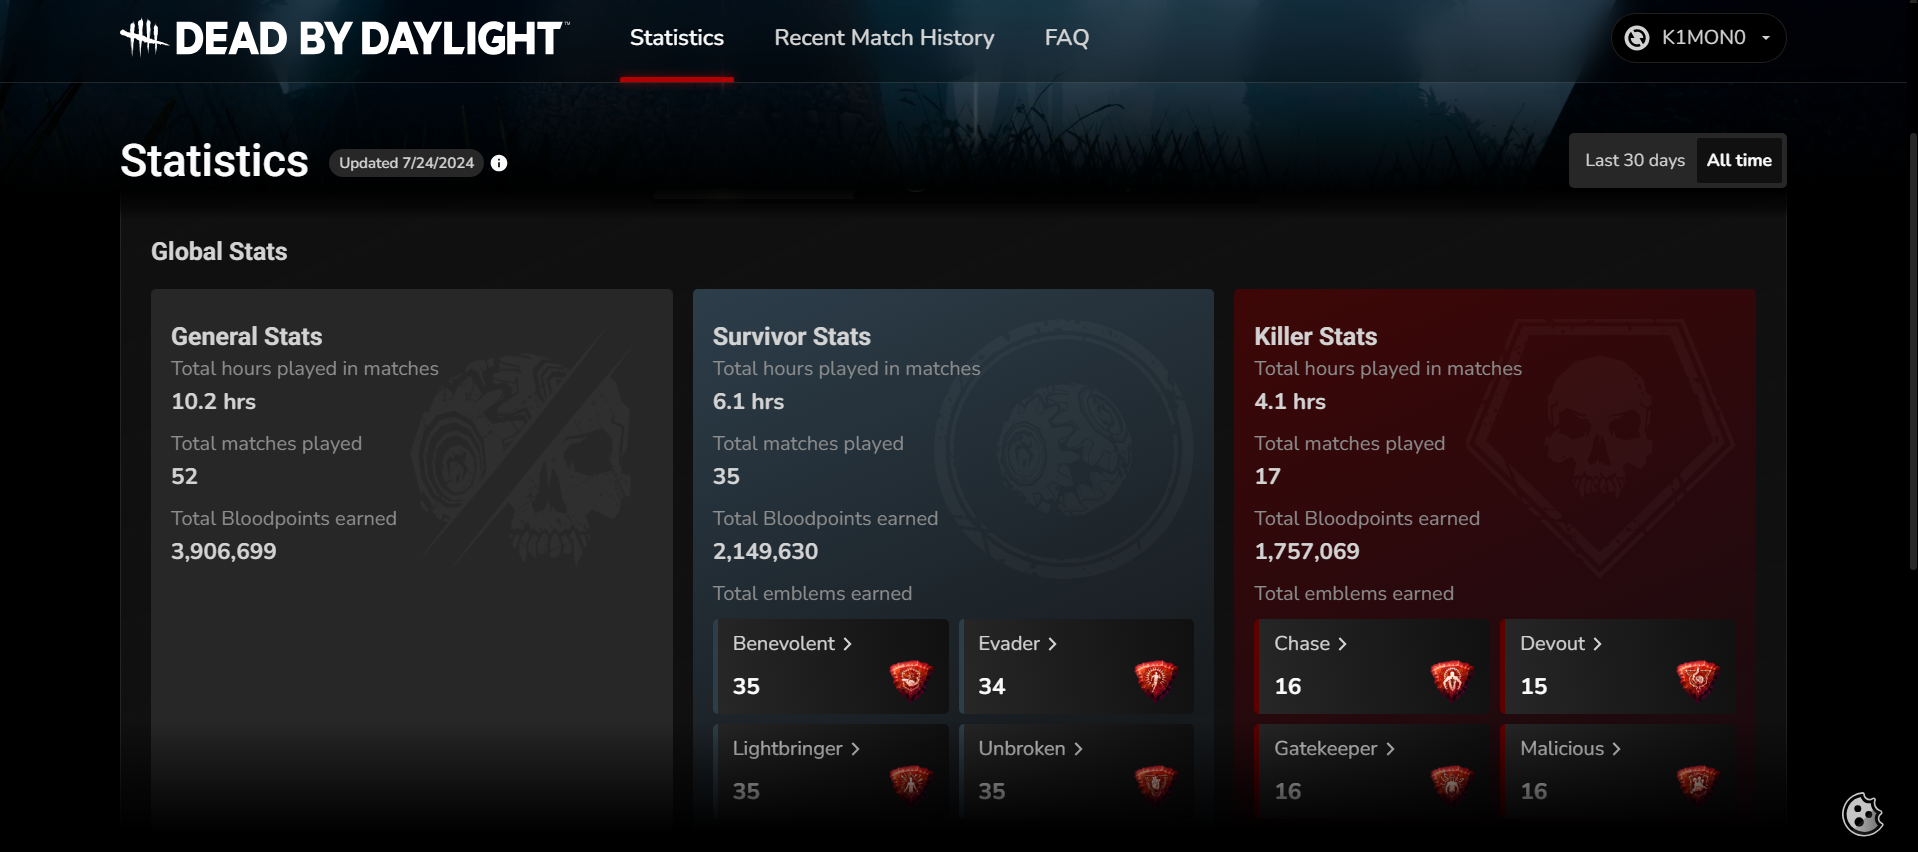Expand the Chase emblem details chevron
Image resolution: width=1918 pixels, height=852 pixels.
pos(1342,644)
